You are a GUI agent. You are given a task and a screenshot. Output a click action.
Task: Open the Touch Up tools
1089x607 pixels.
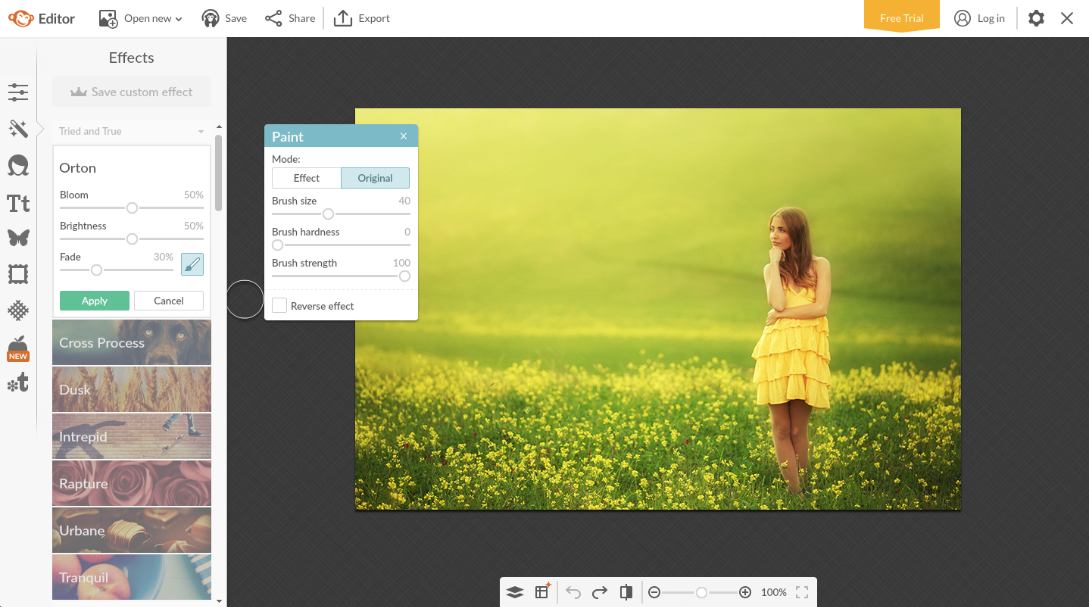[18, 165]
